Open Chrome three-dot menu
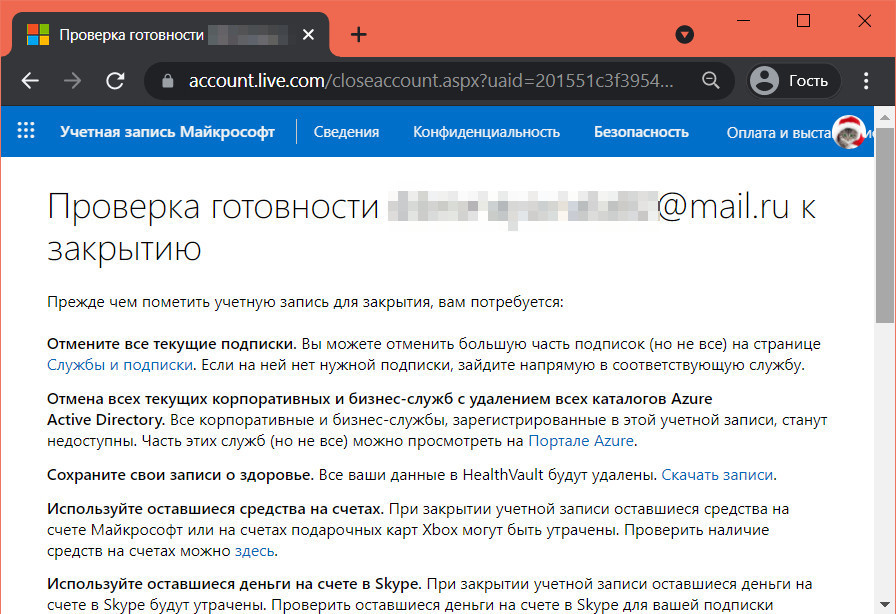The width and height of the screenshot is (896, 614). (x=865, y=81)
